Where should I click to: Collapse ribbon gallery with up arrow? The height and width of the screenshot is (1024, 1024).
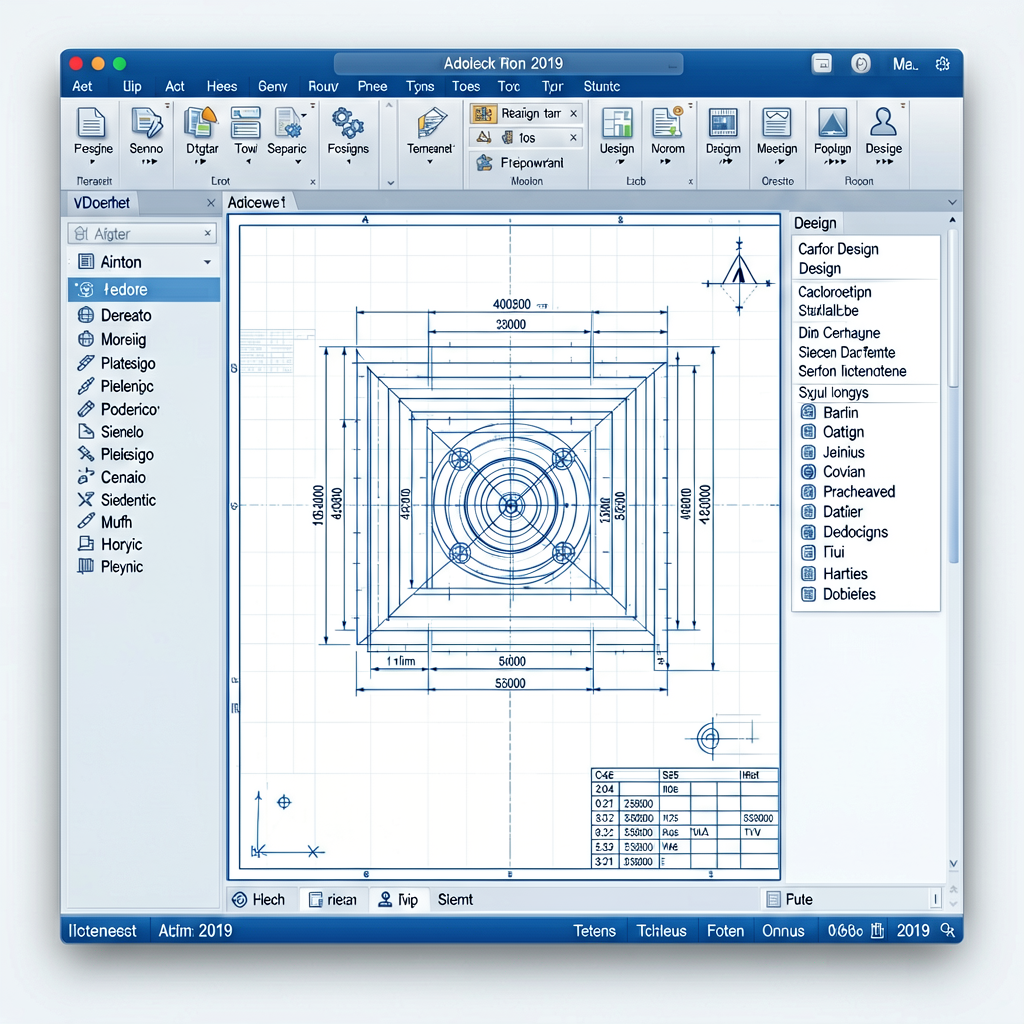389,104
